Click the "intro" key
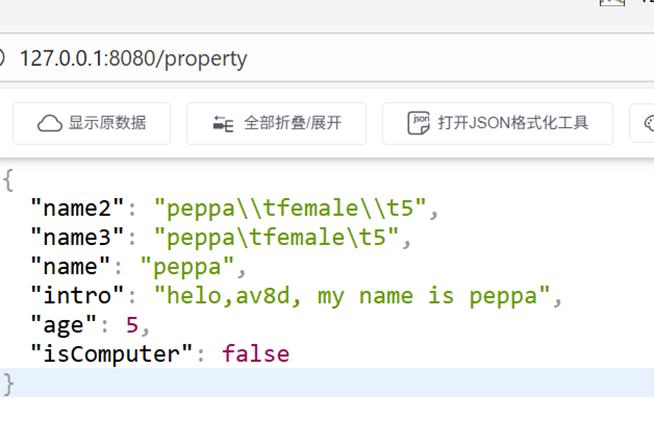Viewport: 654px width, 441px height. pos(78,295)
